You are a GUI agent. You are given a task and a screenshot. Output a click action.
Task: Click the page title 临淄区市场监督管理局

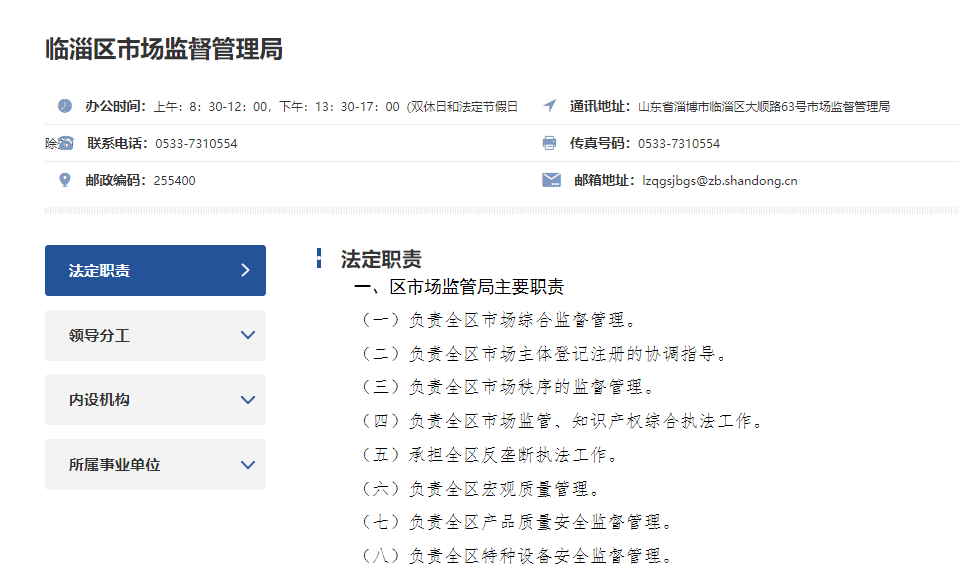click(164, 49)
